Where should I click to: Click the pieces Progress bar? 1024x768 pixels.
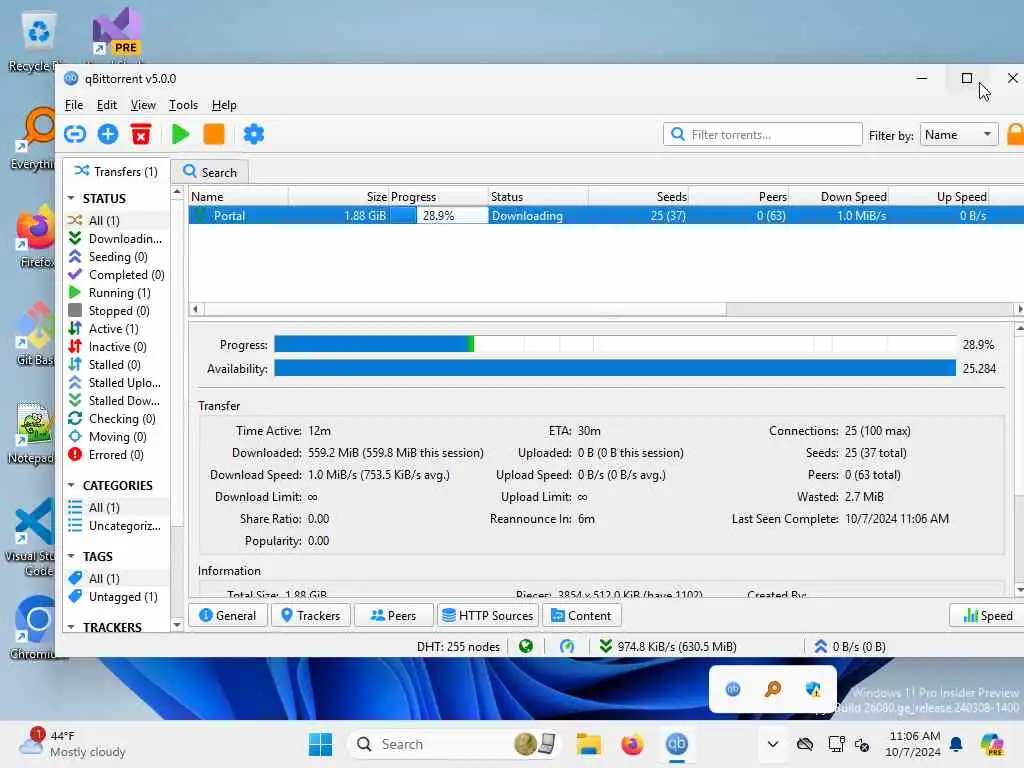point(615,344)
